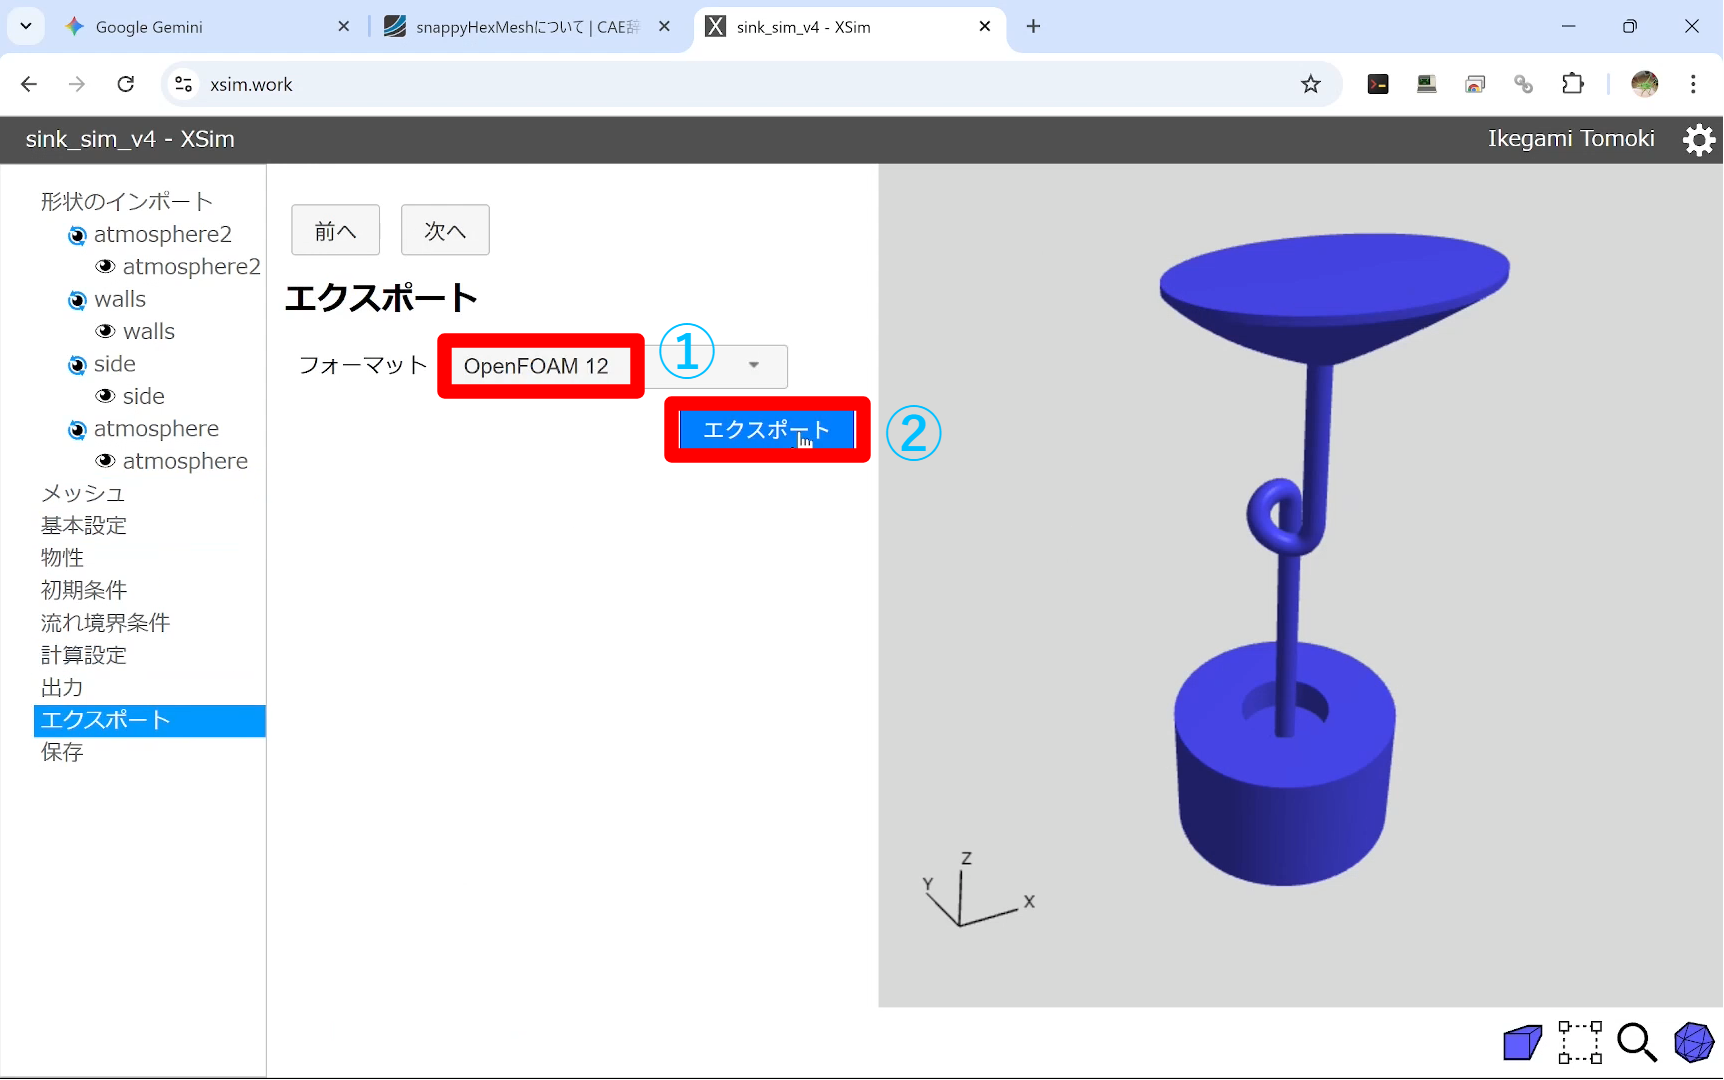Screen dimensions: 1724x1080
Task: Click the xsim.work address bar
Action: point(700,84)
